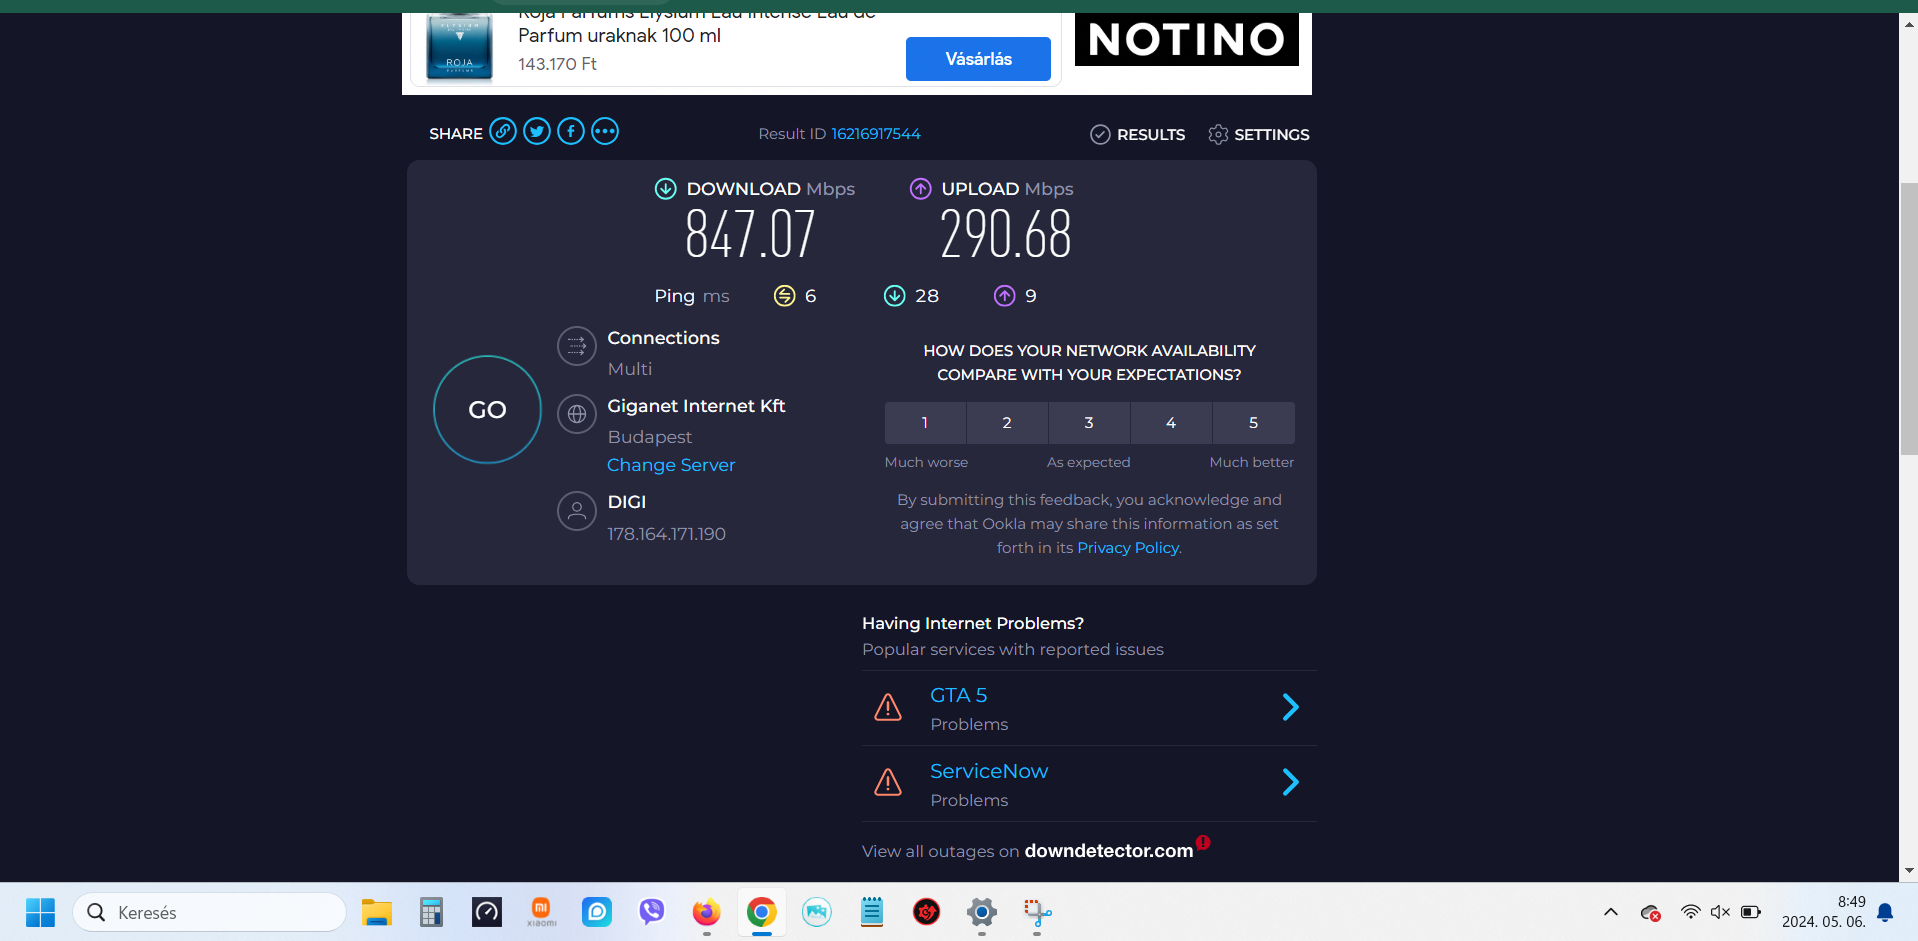Open speedtest SETTINGS
Image resolution: width=1918 pixels, height=941 pixels.
coord(1259,134)
